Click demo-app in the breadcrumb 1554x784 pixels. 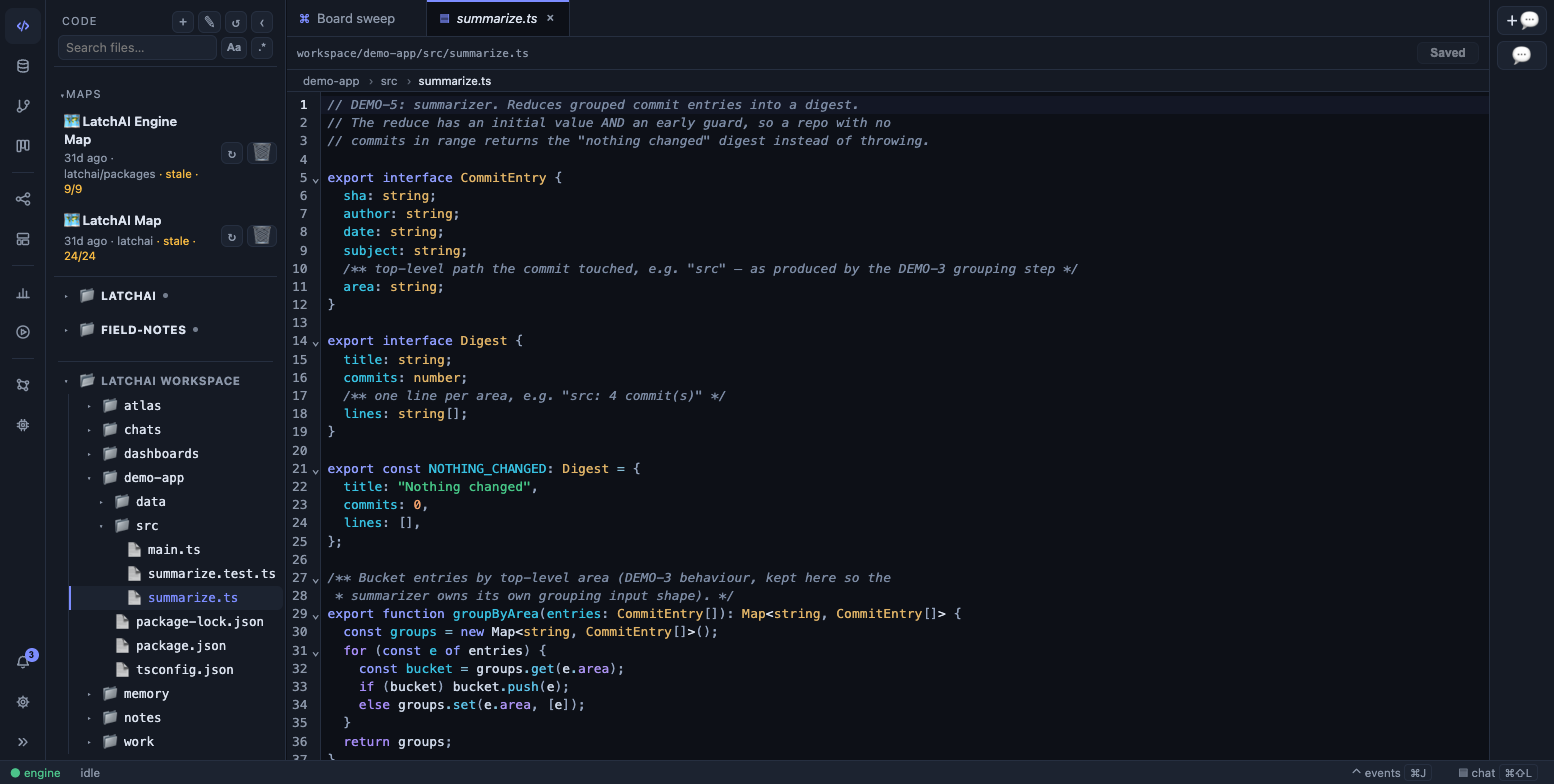click(x=331, y=81)
